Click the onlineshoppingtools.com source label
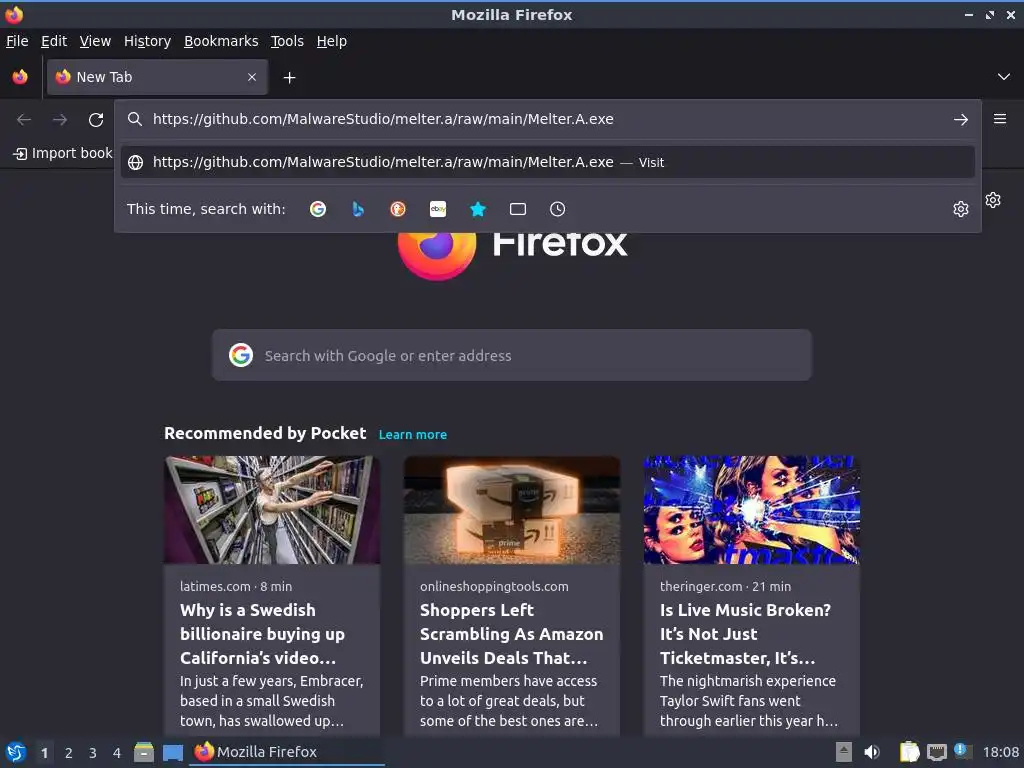 click(x=494, y=586)
